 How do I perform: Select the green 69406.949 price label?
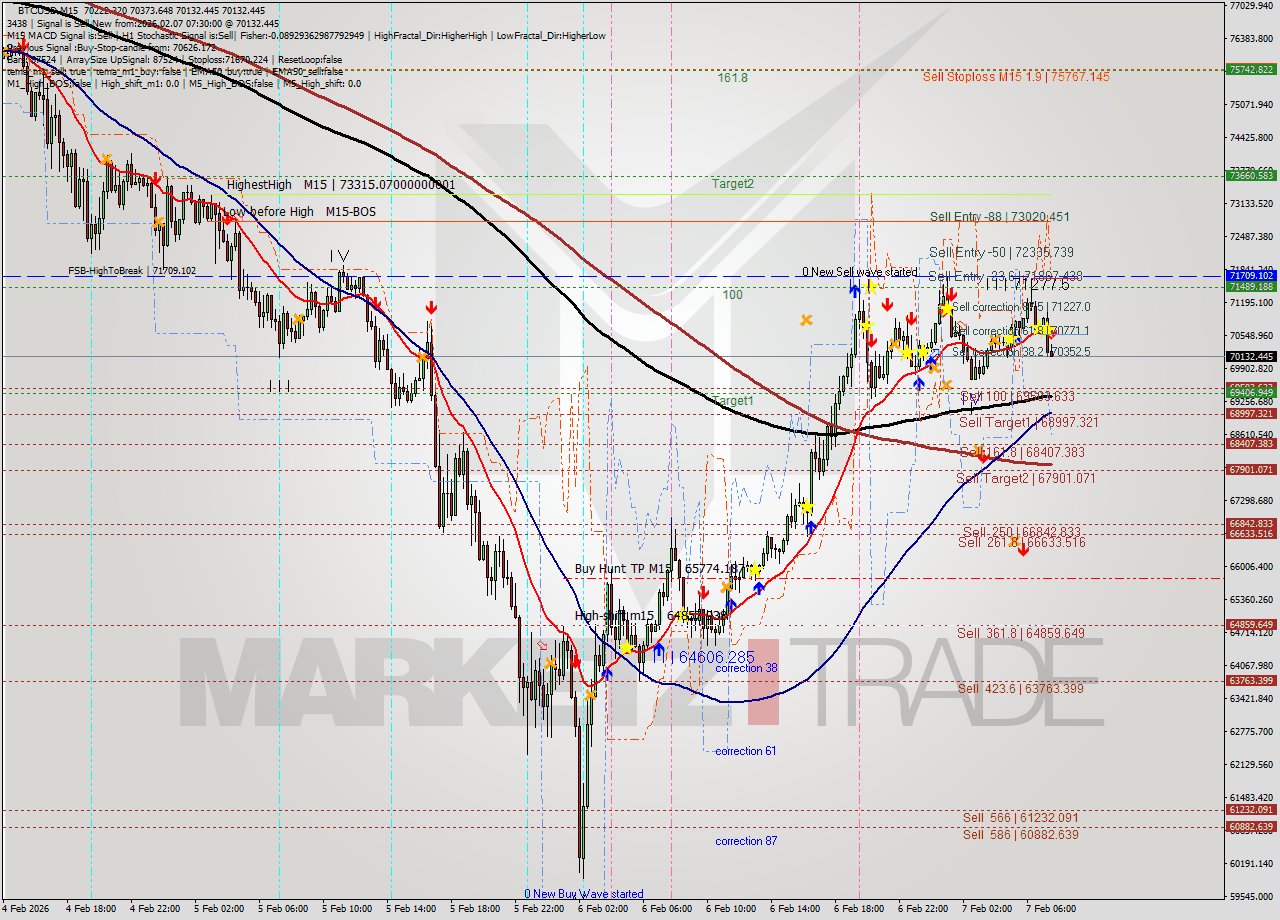point(1251,391)
